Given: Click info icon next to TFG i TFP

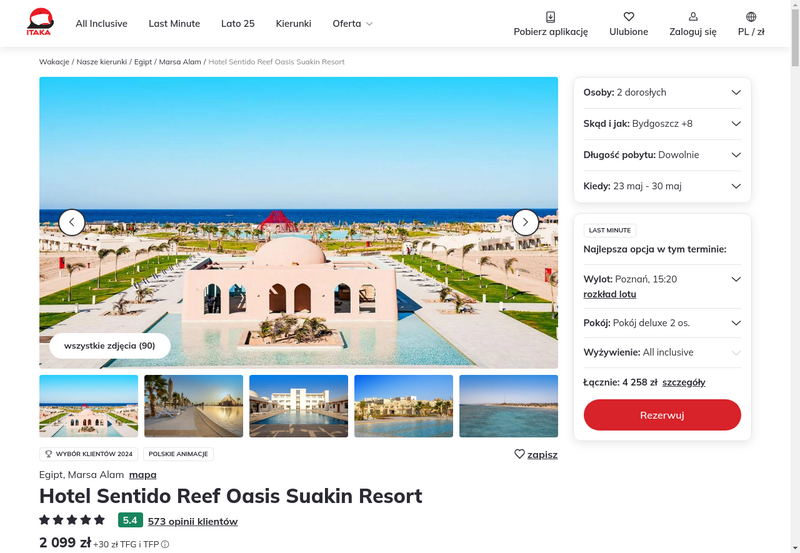Looking at the screenshot, I should click(x=165, y=544).
